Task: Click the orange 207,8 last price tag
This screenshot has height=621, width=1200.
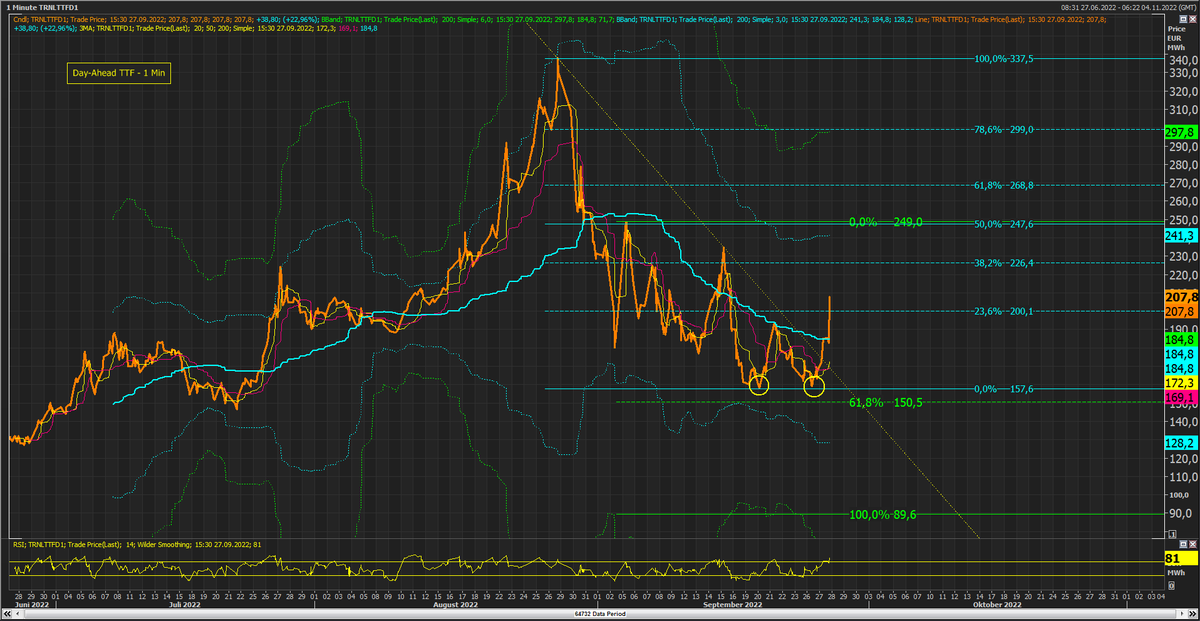Action: (x=1181, y=297)
